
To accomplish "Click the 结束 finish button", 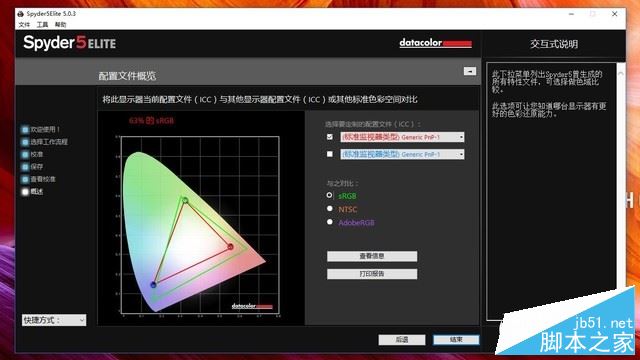I will pyautogui.click(x=456, y=340).
